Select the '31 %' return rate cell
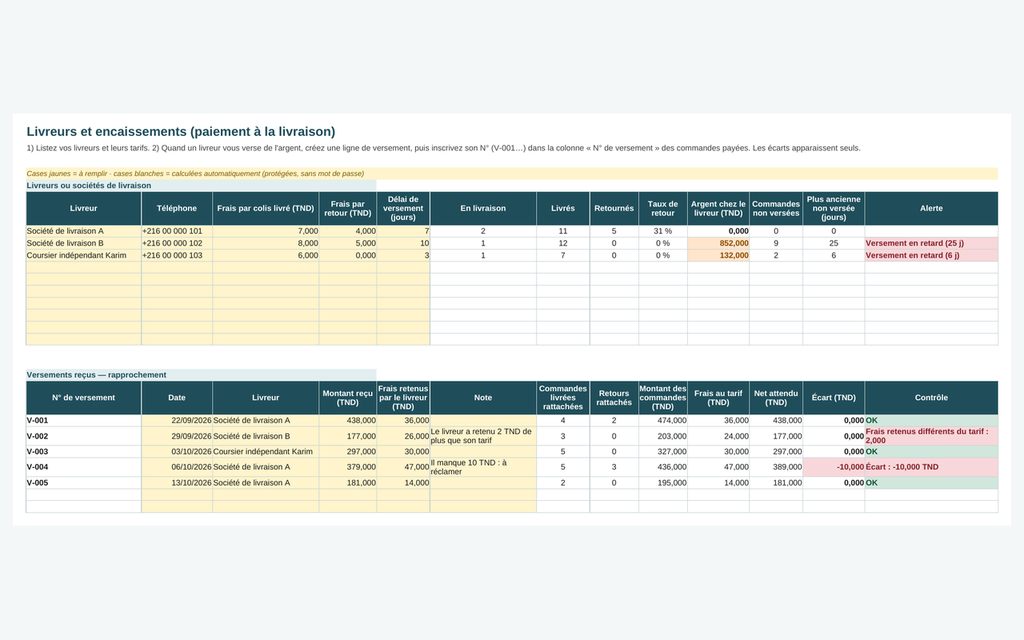This screenshot has width=1024, height=640. (x=663, y=231)
